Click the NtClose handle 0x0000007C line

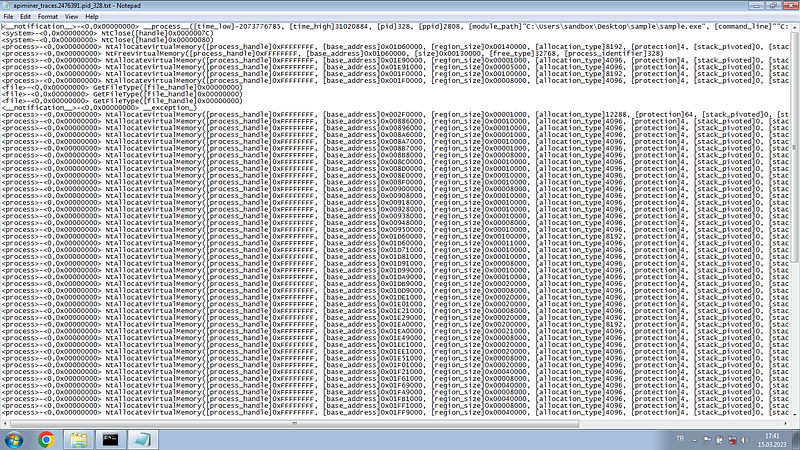click(108, 33)
